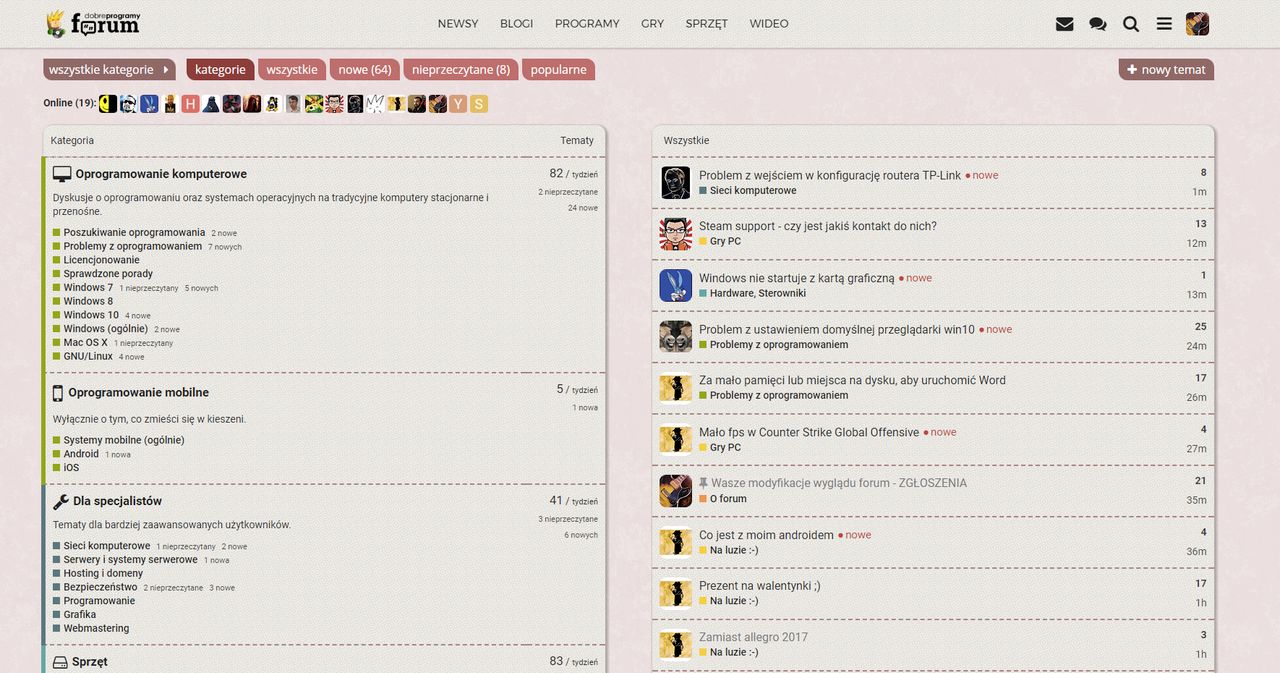Open SPRZĘT in the top menu
This screenshot has height=673, width=1280.
[707, 24]
